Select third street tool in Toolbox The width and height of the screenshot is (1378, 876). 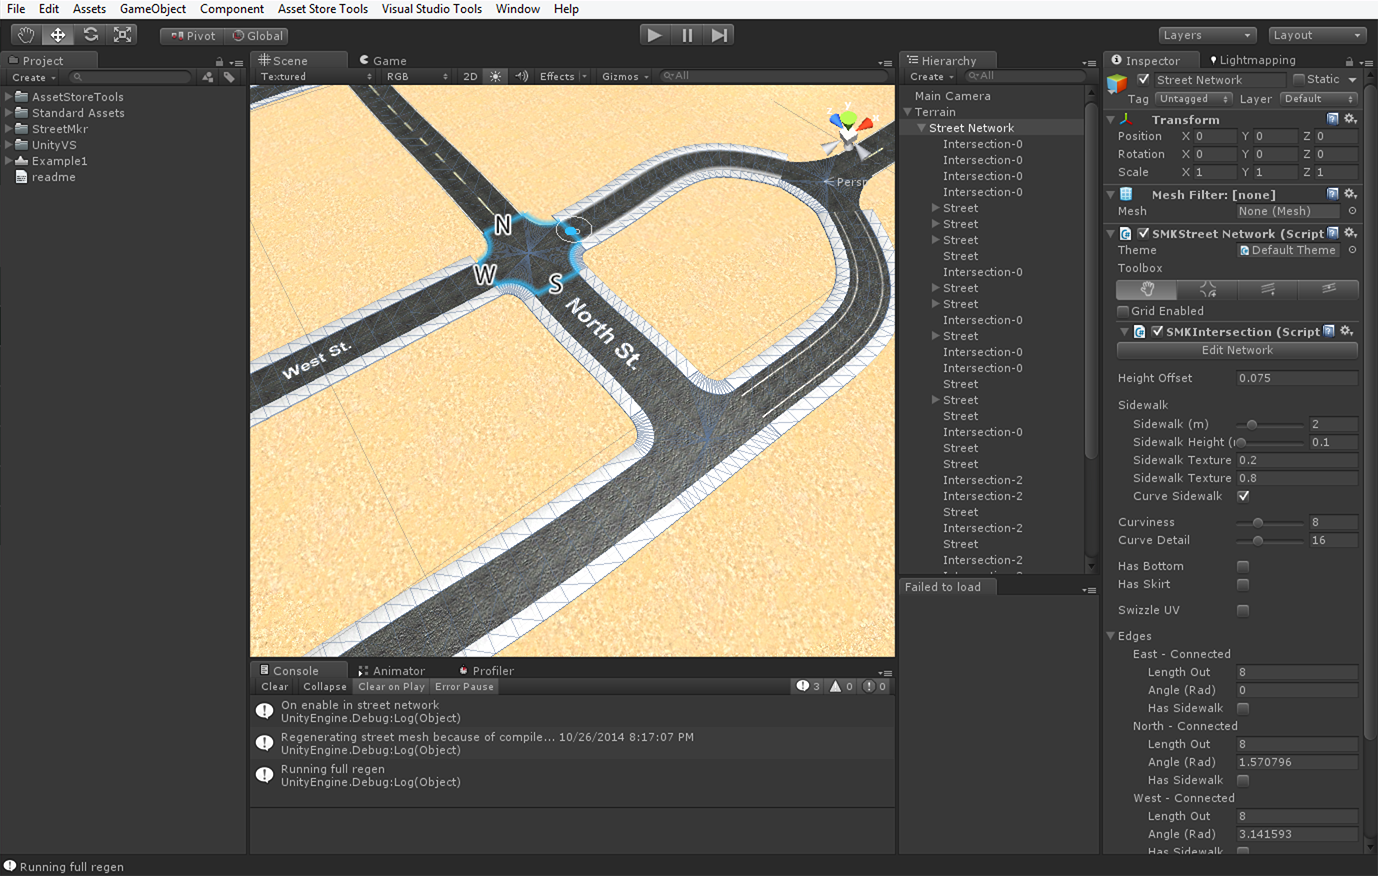(x=1268, y=289)
